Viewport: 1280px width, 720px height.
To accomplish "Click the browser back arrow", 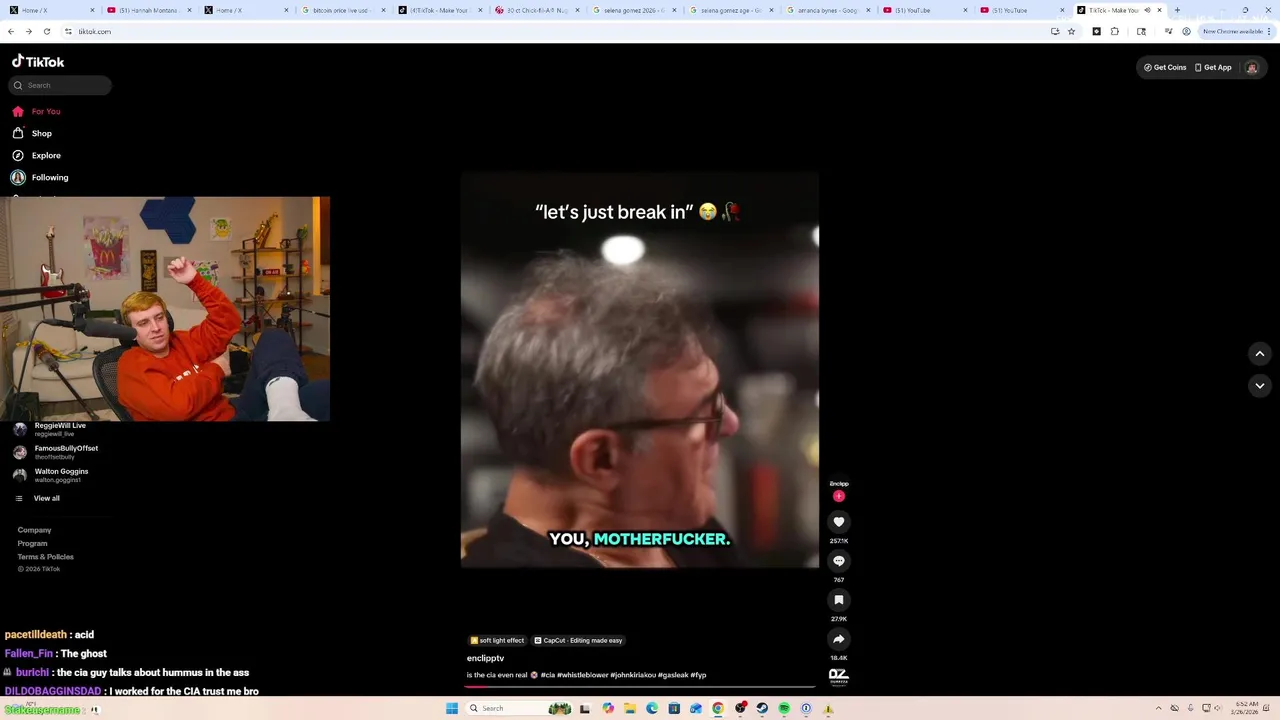I will (x=11, y=31).
